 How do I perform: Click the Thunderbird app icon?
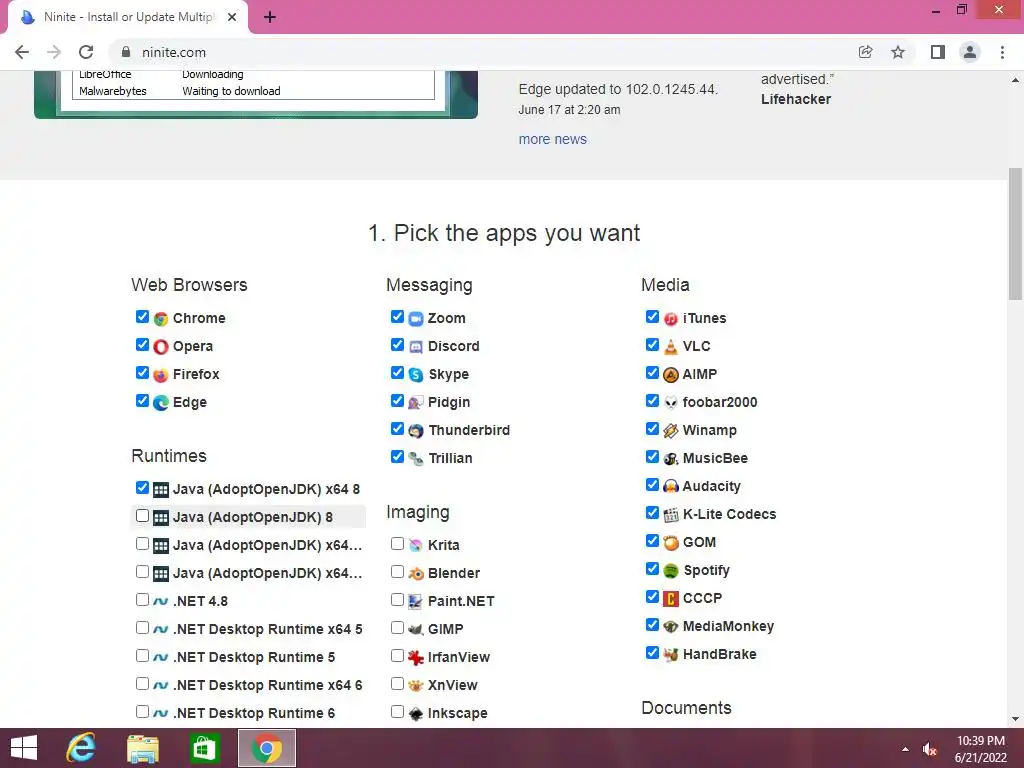[x=416, y=431]
